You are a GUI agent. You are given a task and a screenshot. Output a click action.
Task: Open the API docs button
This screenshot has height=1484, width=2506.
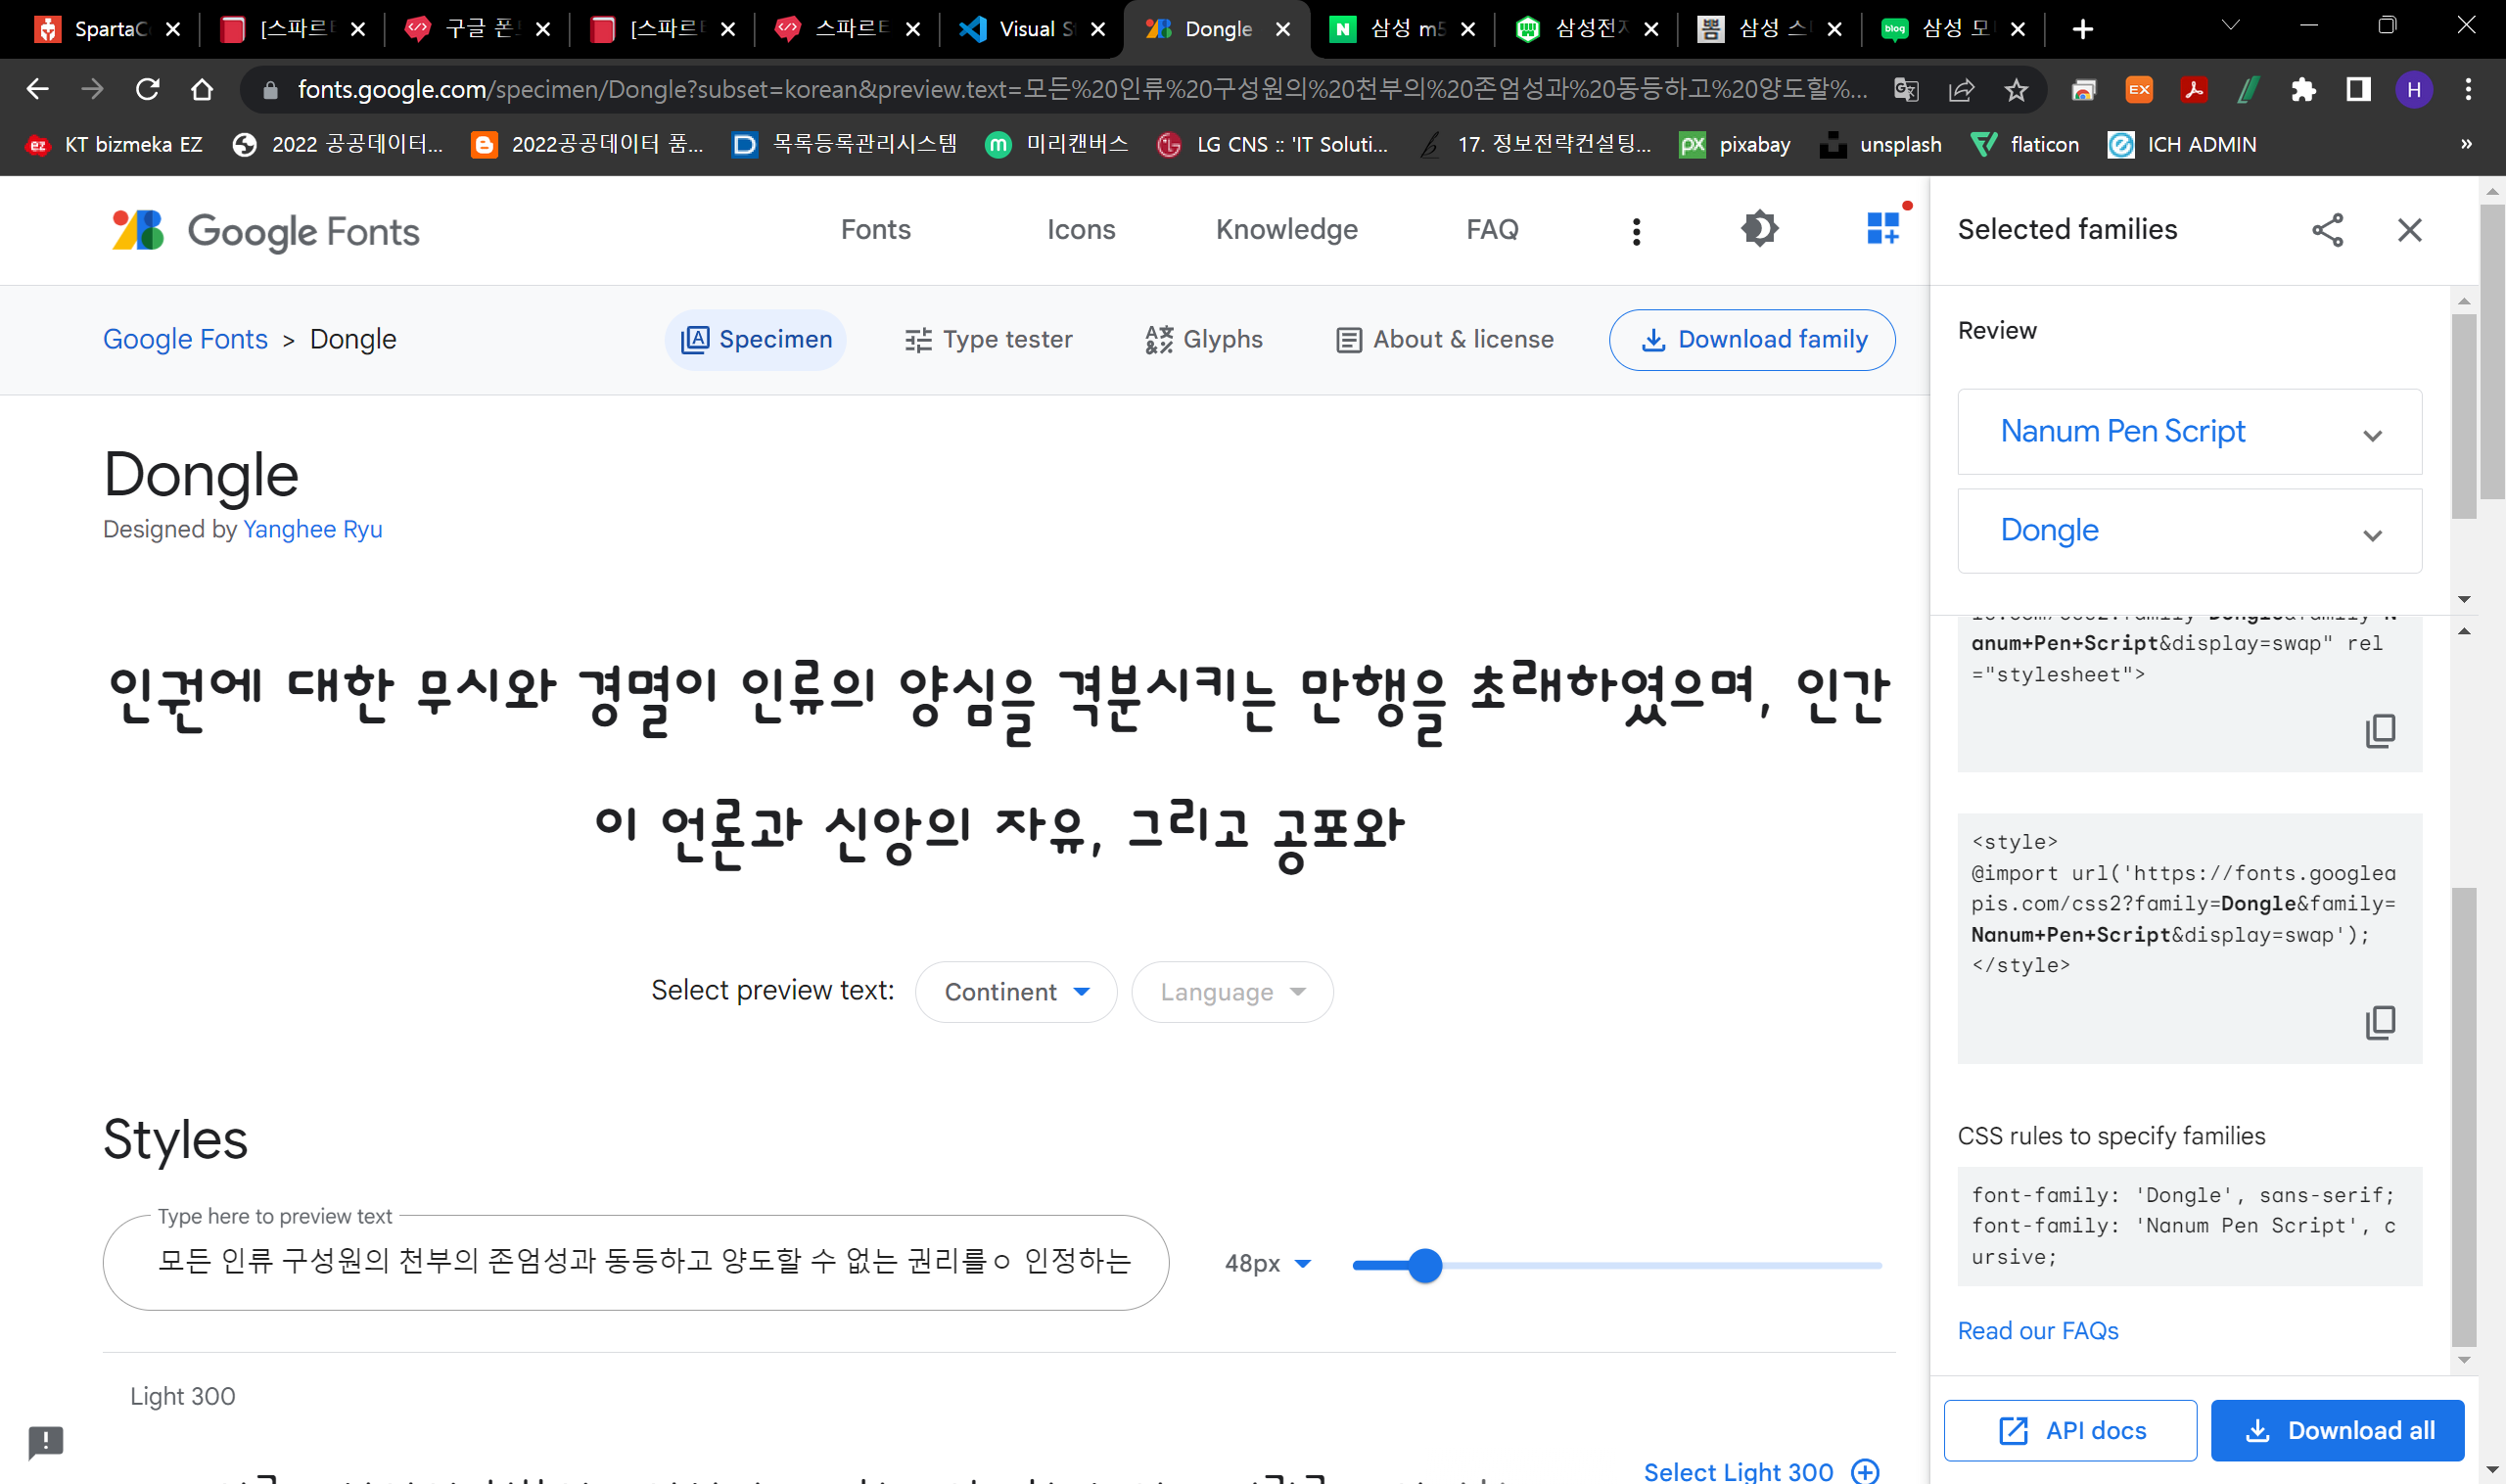coord(2070,1430)
